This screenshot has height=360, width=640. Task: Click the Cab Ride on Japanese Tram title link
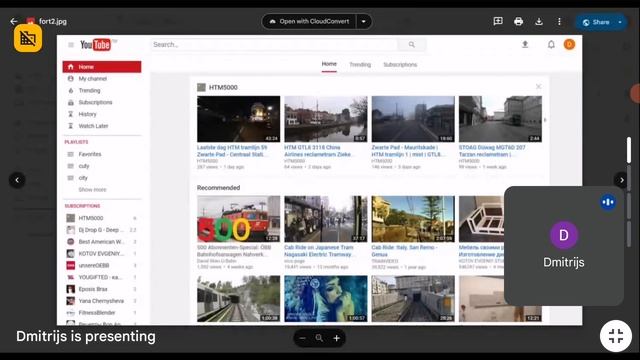pos(319,251)
